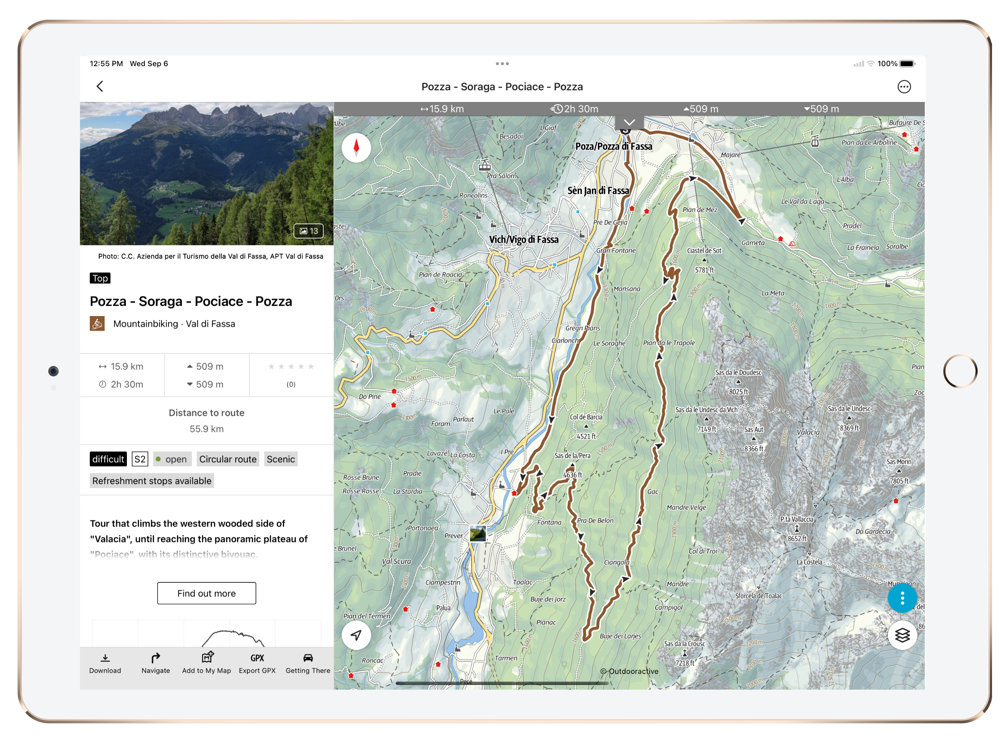This screenshot has width=1000, height=750.
Task: Center map on my location
Action: pyautogui.click(x=357, y=635)
